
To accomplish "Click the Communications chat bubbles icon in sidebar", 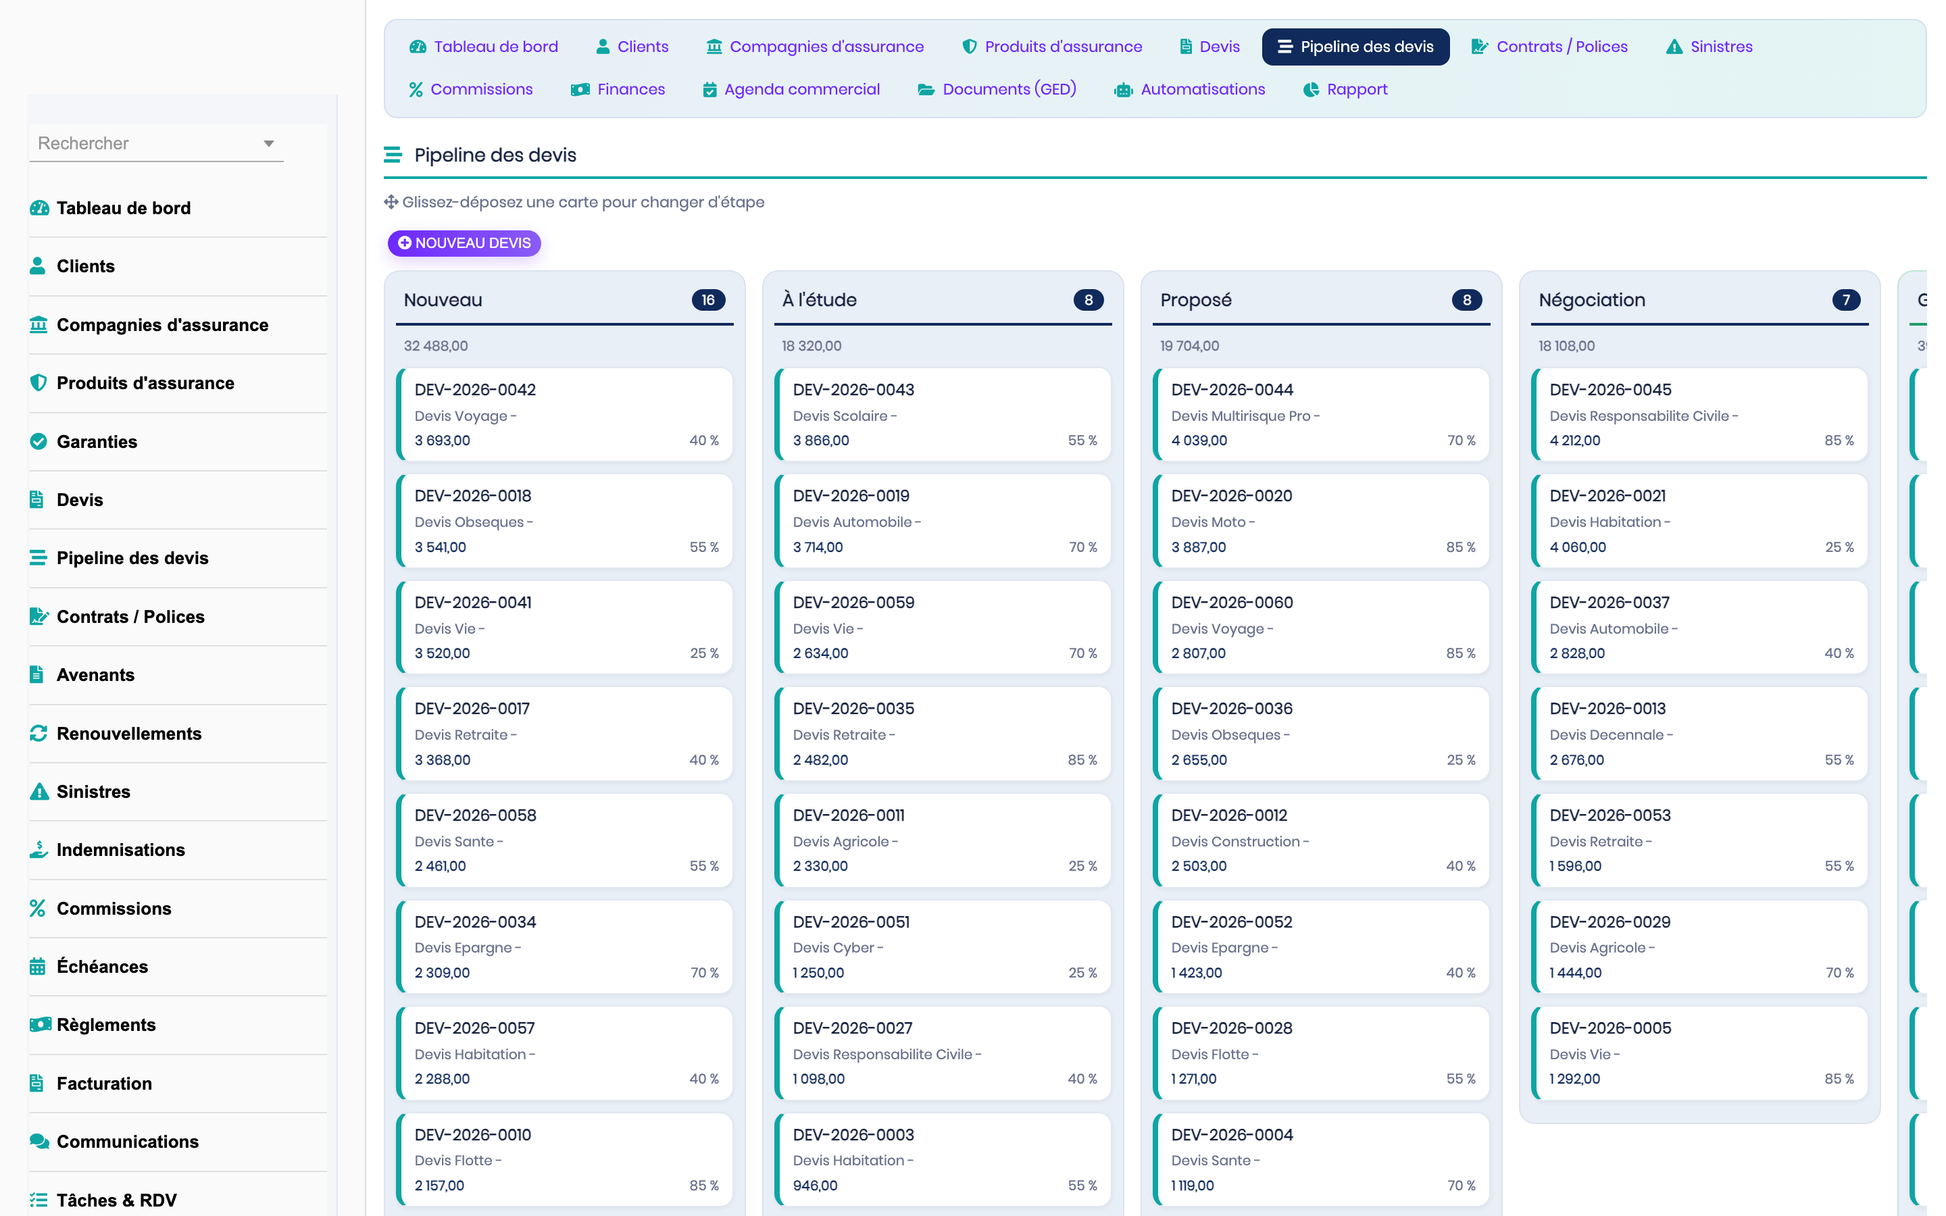I will click(40, 1141).
